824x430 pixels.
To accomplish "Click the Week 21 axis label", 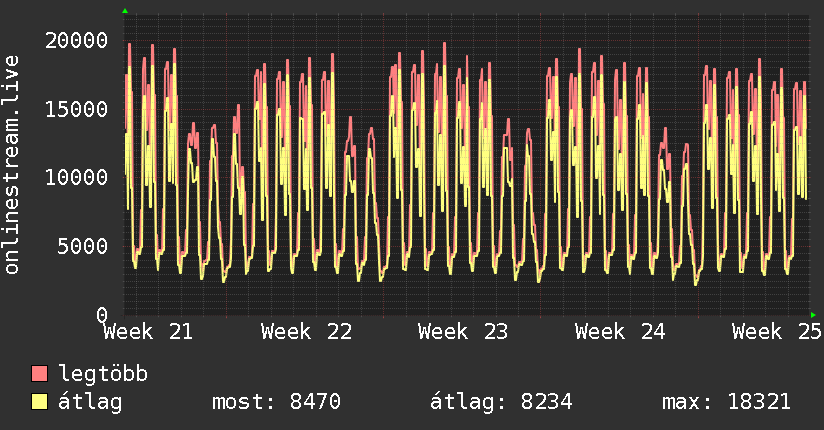I will tap(148, 332).
